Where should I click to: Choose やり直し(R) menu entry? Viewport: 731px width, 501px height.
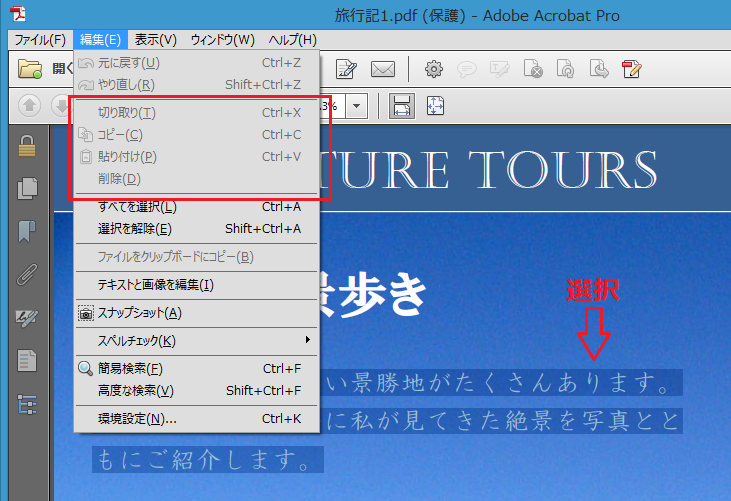(197, 84)
